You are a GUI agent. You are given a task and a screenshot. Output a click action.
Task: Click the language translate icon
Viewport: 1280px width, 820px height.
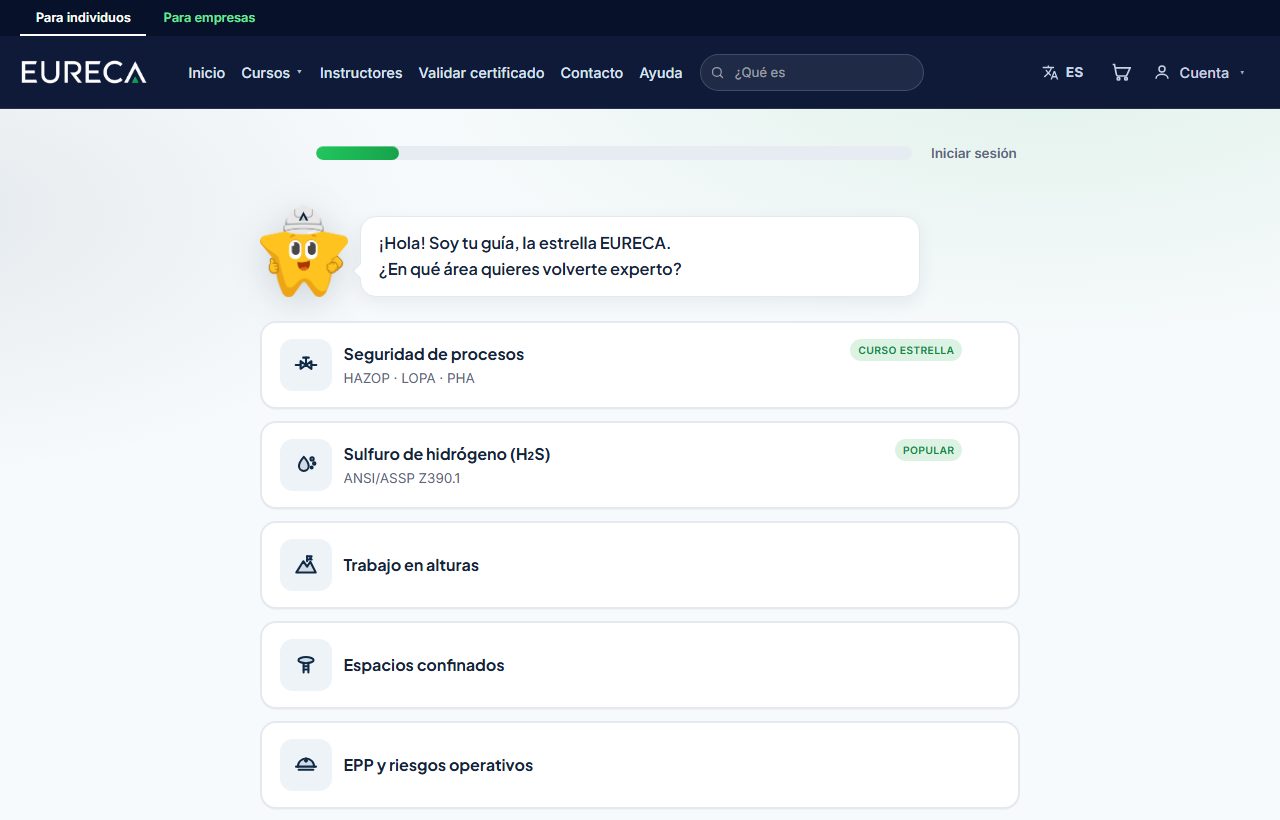(x=1050, y=73)
